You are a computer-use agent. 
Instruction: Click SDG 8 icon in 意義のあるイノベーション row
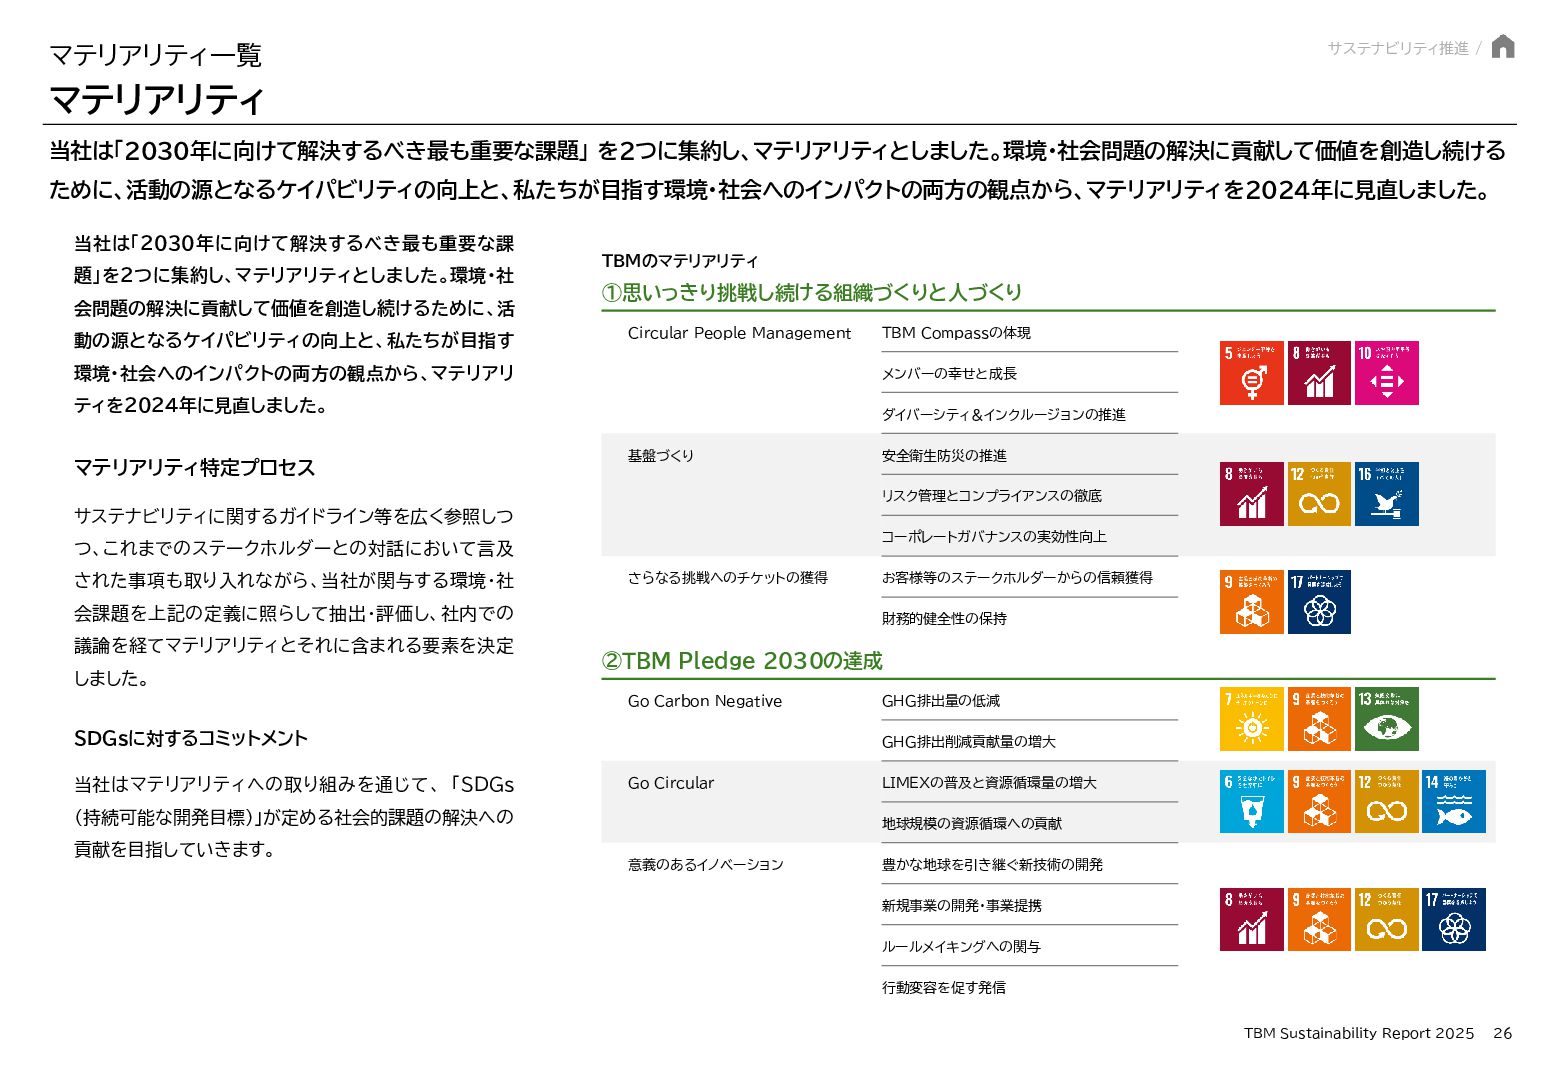pyautogui.click(x=1251, y=919)
